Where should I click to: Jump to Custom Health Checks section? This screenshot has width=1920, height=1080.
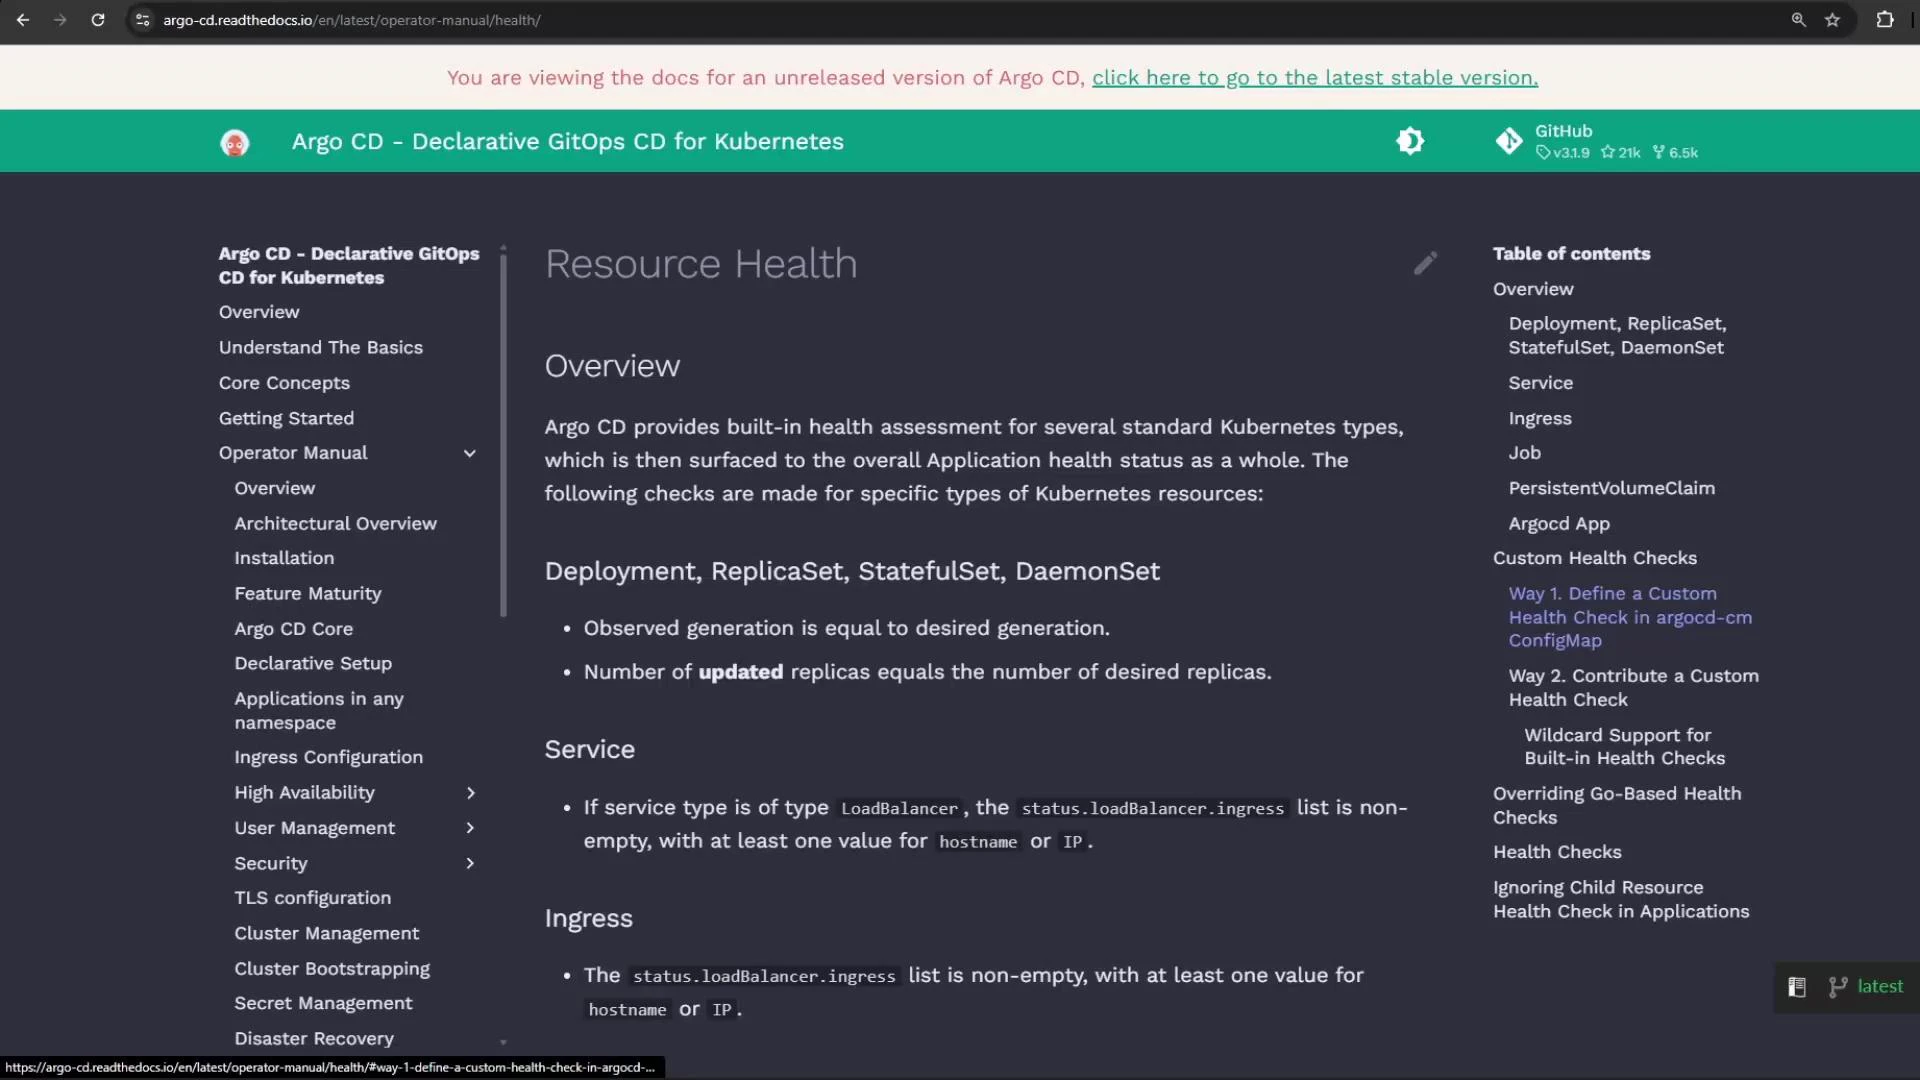(x=1594, y=558)
